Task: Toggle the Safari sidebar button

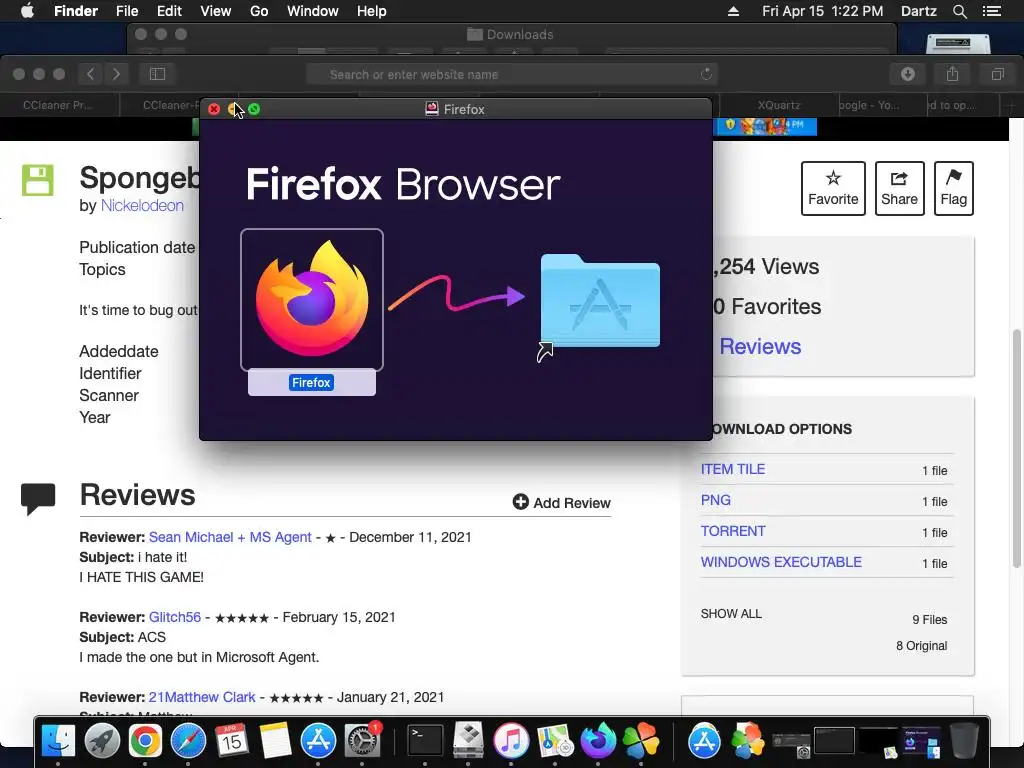Action: pyautogui.click(x=157, y=74)
